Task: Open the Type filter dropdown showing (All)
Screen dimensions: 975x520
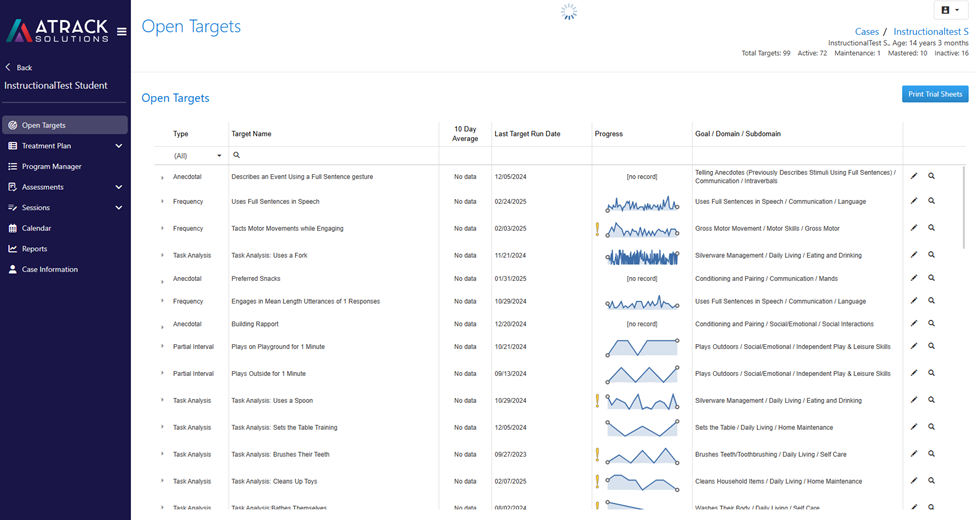Action: pos(196,156)
